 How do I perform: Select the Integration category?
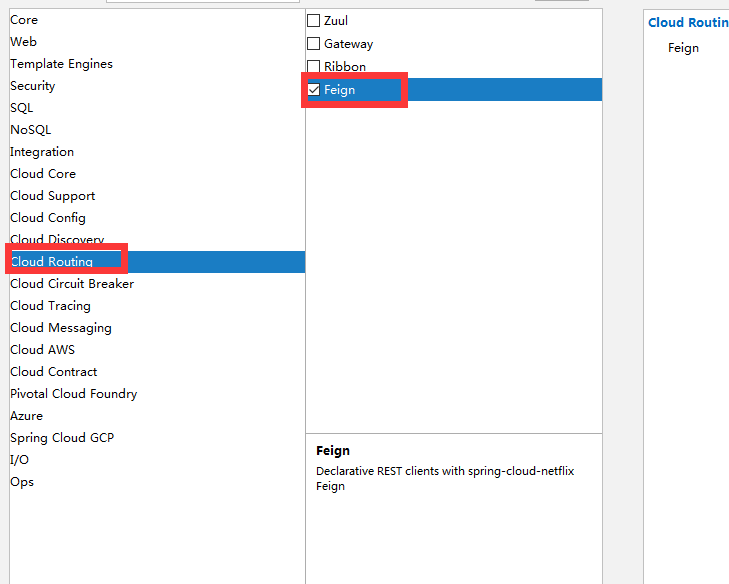pyautogui.click(x=42, y=152)
